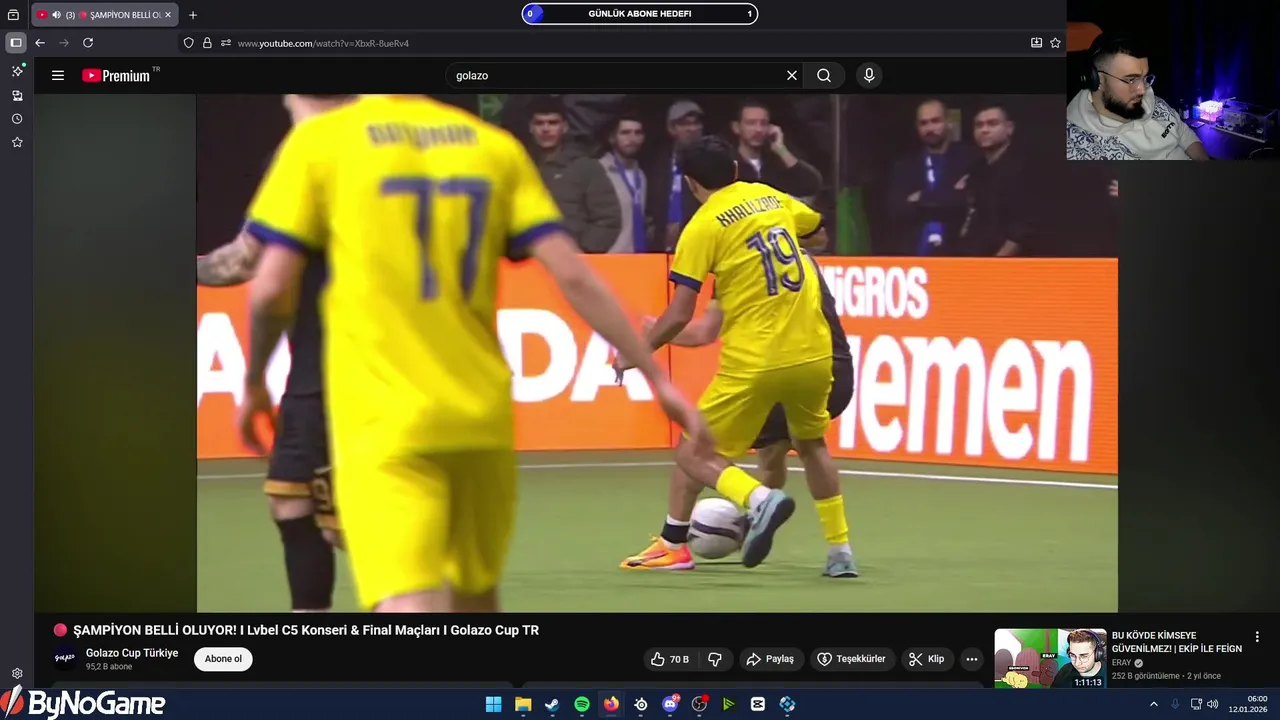The height and width of the screenshot is (720, 1280).
Task: Go forward in browser history
Action: (x=64, y=43)
